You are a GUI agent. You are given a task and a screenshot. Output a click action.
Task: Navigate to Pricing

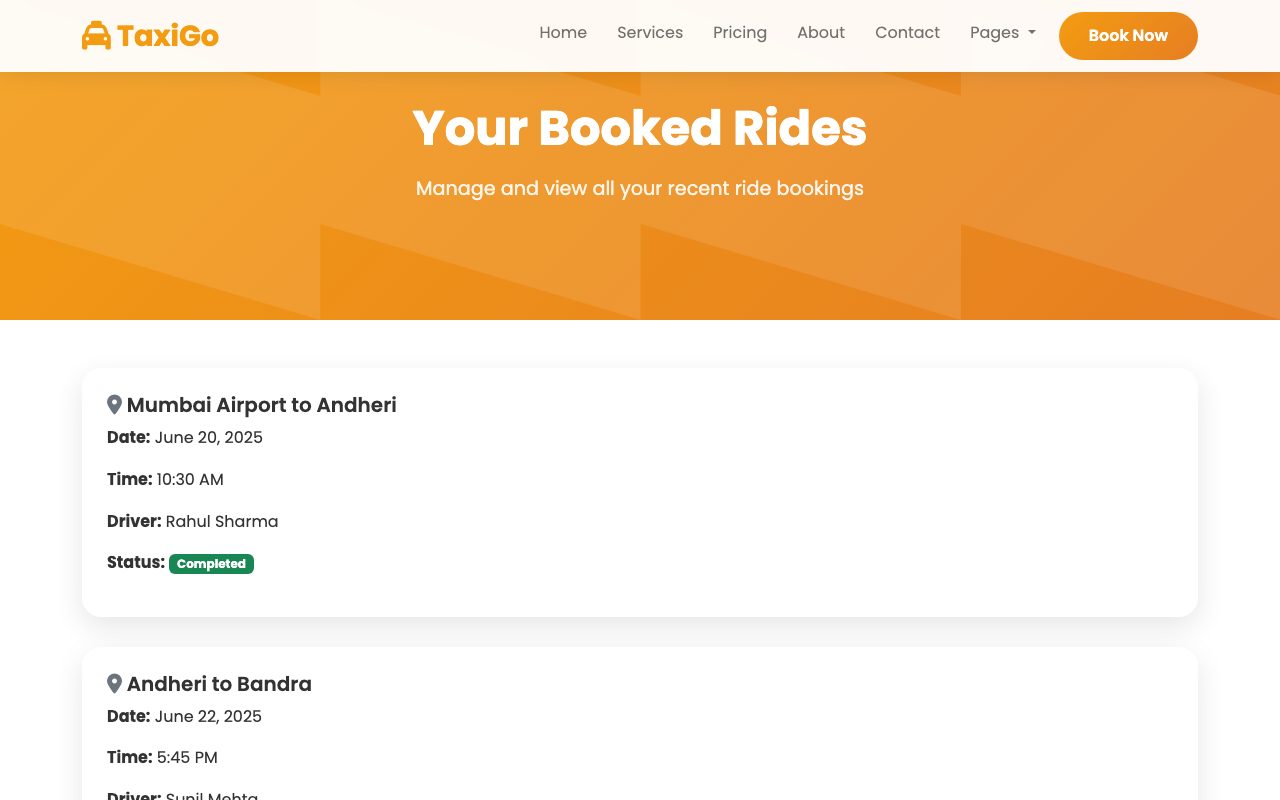[x=740, y=32]
